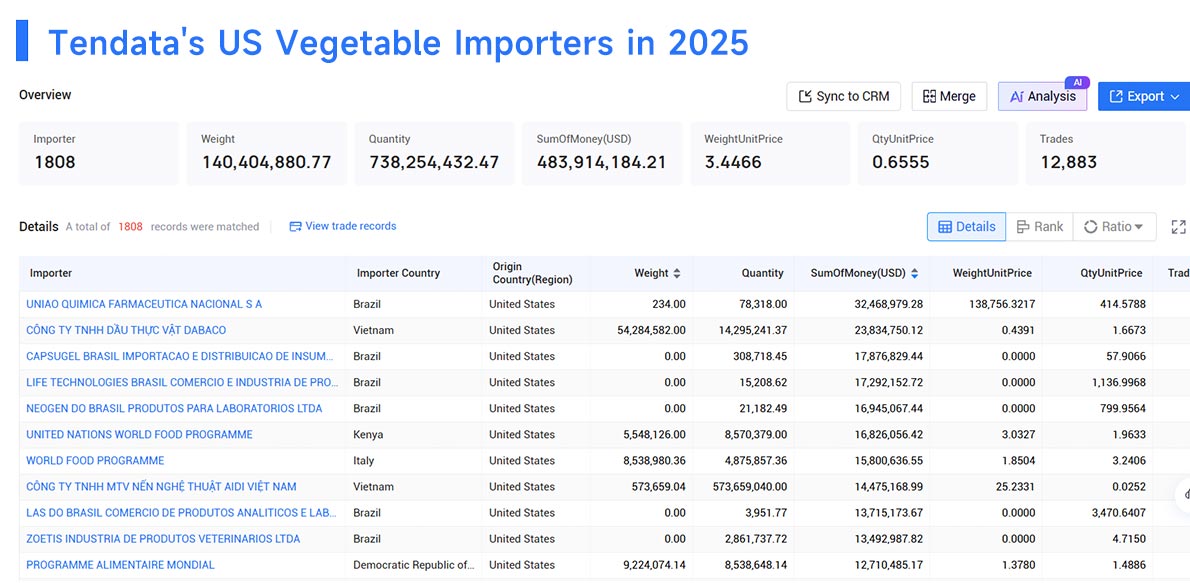The width and height of the screenshot is (1190, 583).
Task: Open CAPSUGEL BRASIL IMPORTACAO importer link
Action: (180, 356)
